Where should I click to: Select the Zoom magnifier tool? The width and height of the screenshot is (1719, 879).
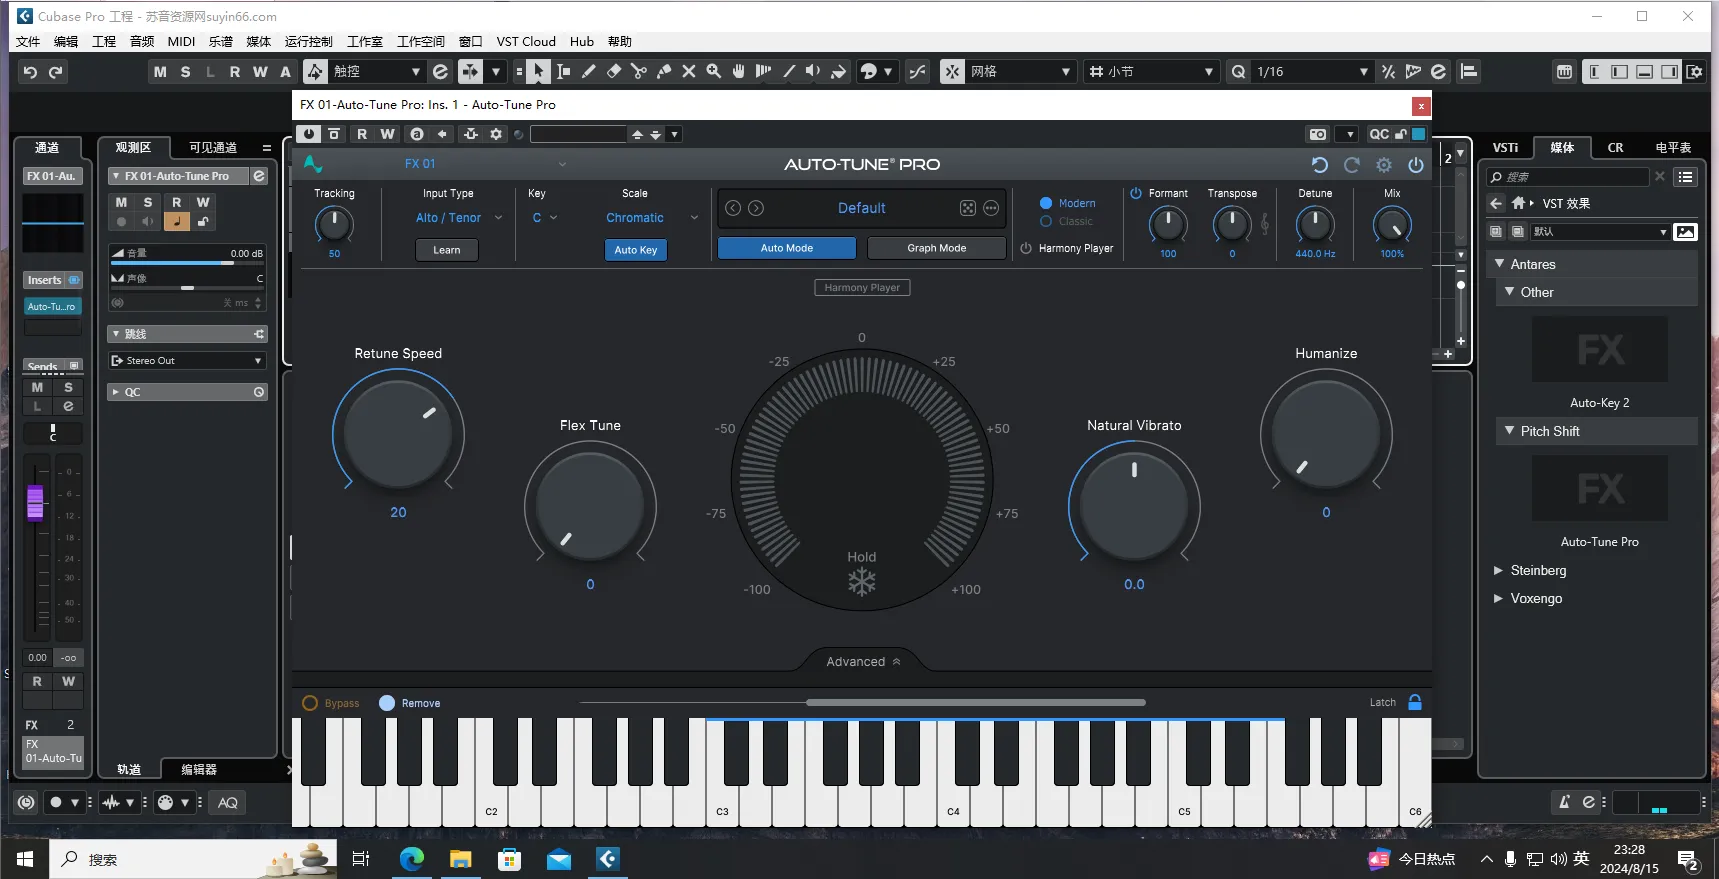coord(714,71)
